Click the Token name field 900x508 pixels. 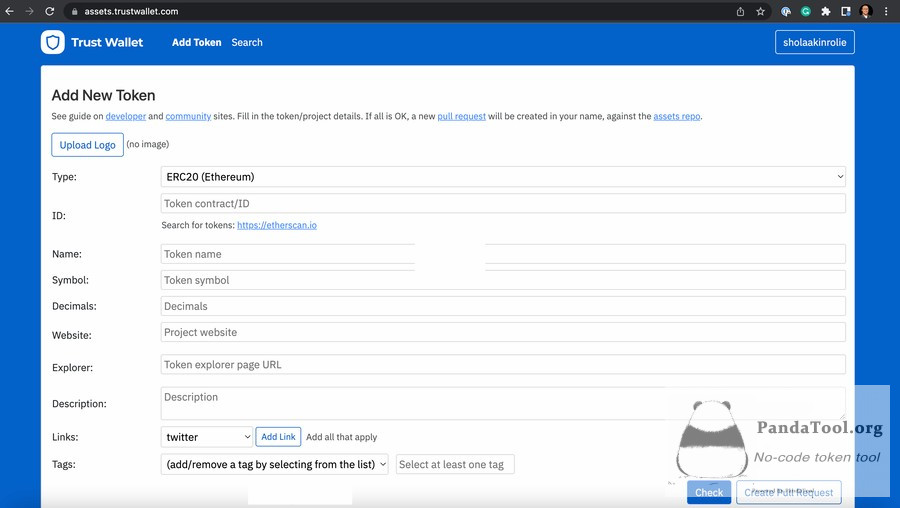coord(503,254)
